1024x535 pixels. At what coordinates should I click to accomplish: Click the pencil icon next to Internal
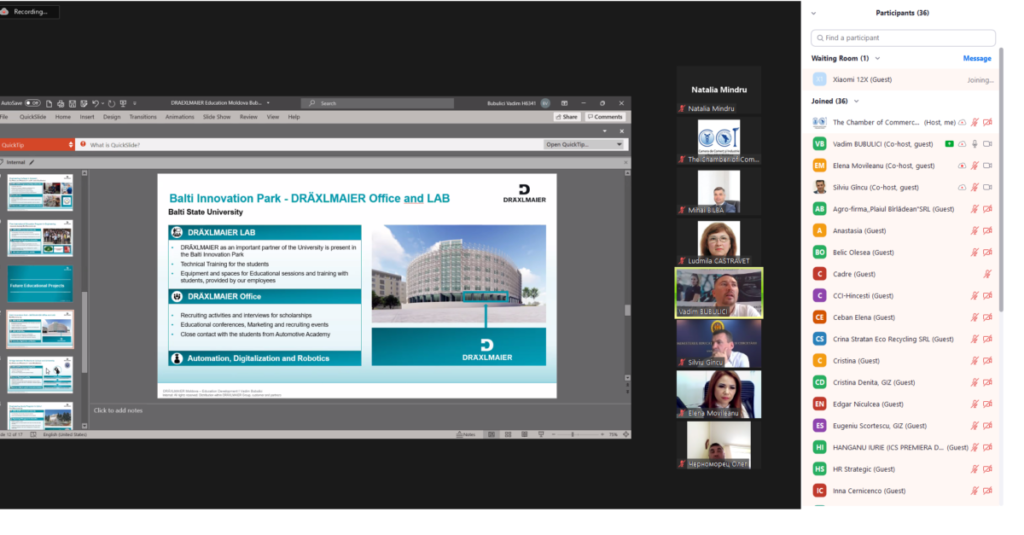31,162
